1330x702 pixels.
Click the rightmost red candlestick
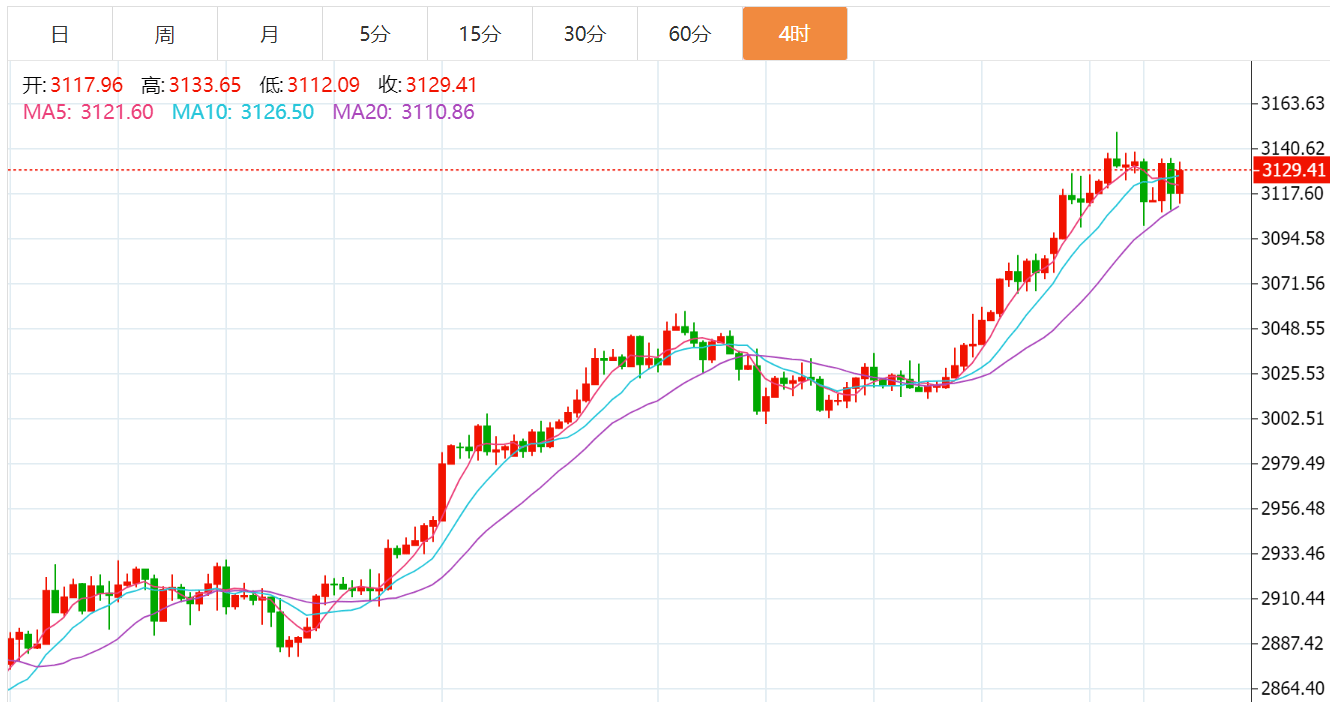(1180, 182)
